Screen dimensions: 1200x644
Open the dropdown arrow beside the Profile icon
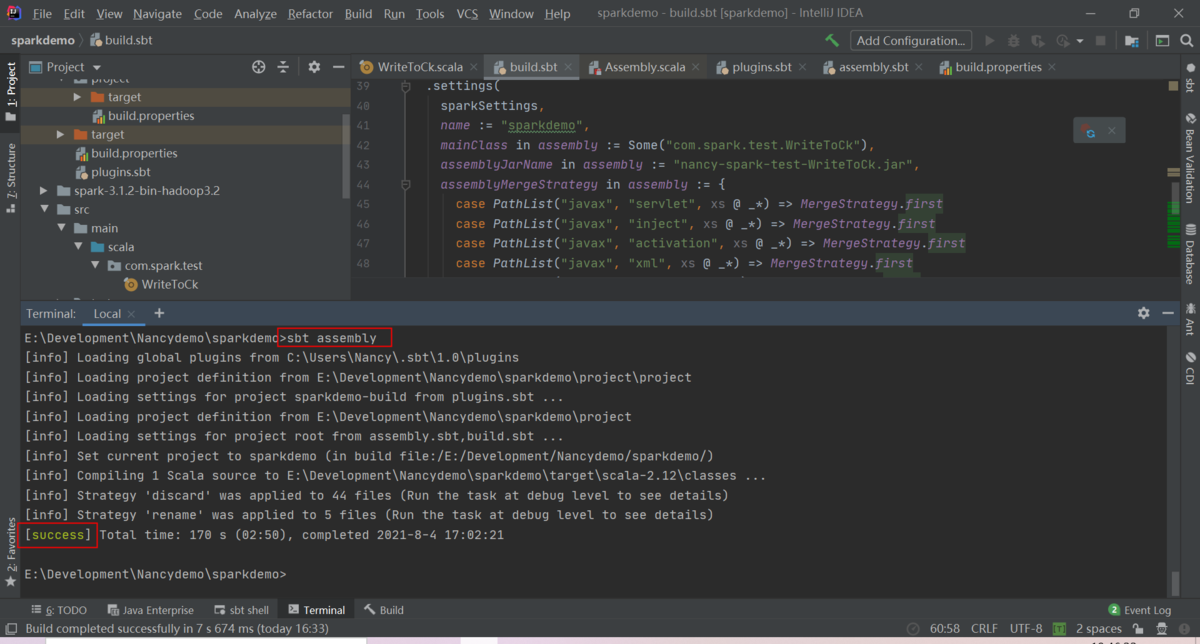click(x=1080, y=41)
